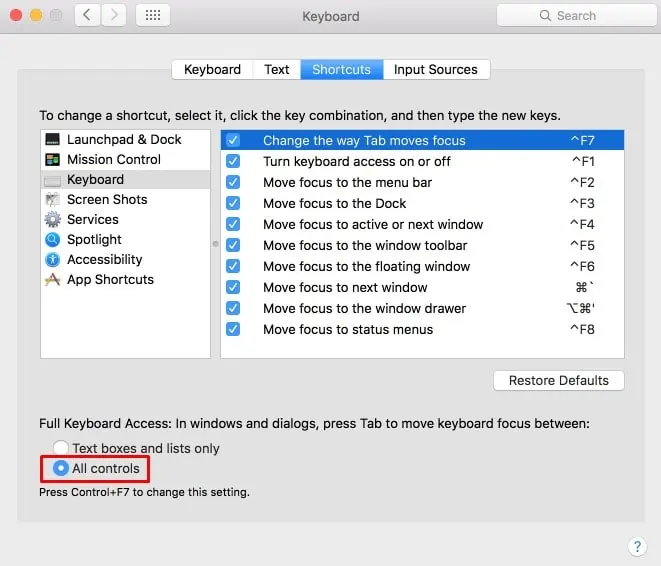Screen dimensions: 661x566
Task: Open the Text tab
Action: [x=277, y=70]
